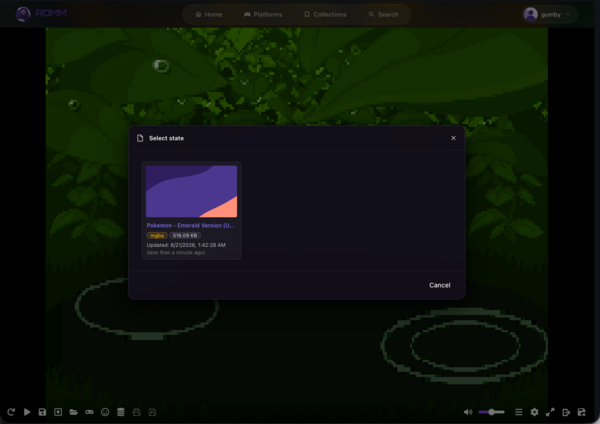
Task: Open gamepad control settings icon
Action: tap(89, 412)
